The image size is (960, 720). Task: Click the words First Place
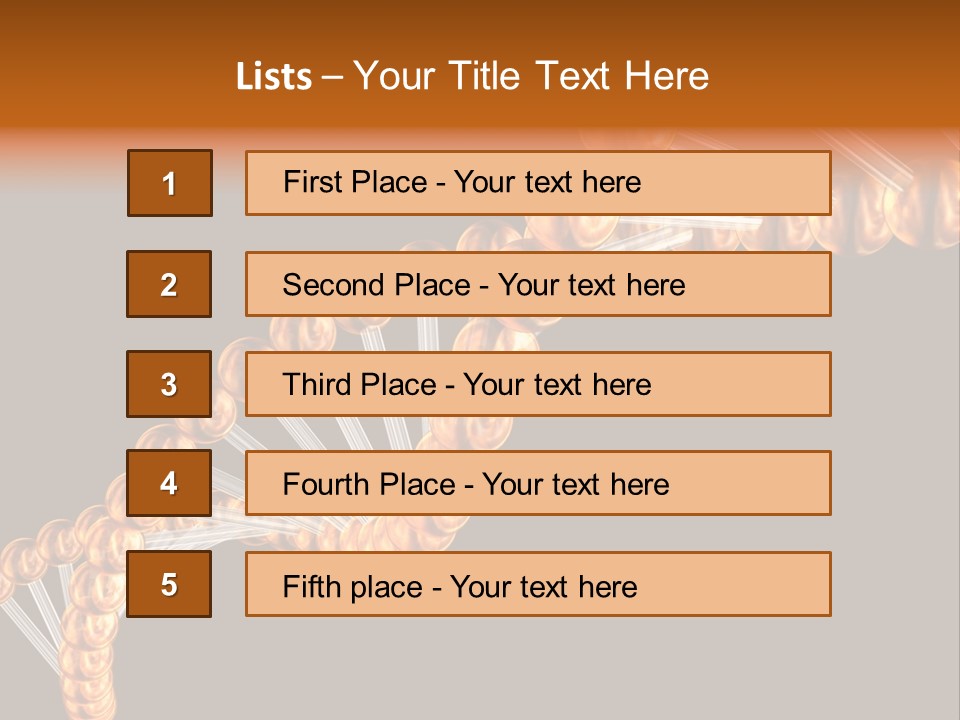355,182
